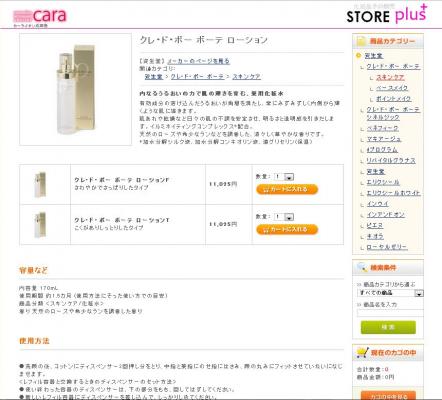Click the cara store logo

pos(40,18)
